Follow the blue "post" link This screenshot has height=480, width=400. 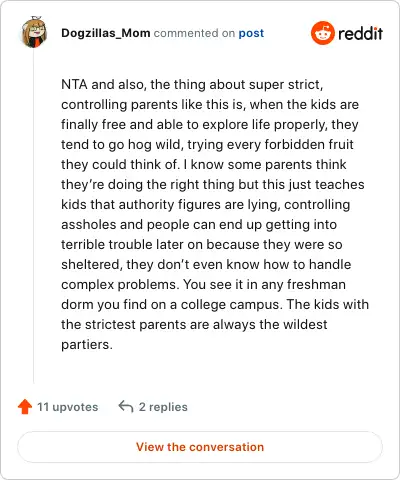tap(251, 33)
